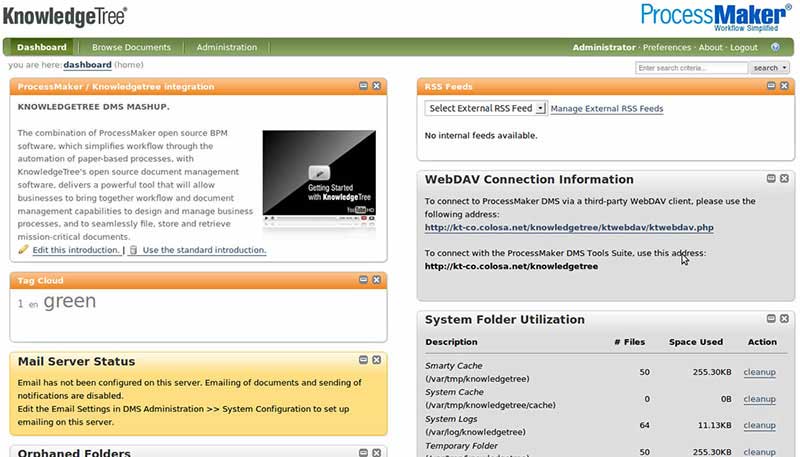Screen dimensions: 800x457
Task: Open the ktwebdav.php WebDAV address link
Action: pyautogui.click(x=569, y=227)
